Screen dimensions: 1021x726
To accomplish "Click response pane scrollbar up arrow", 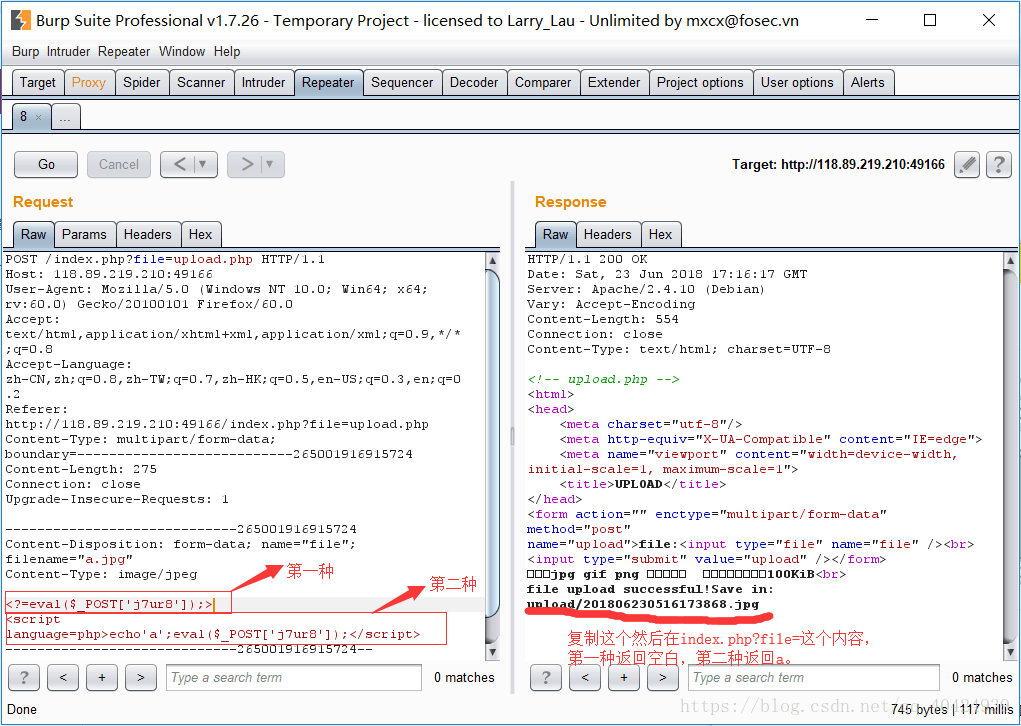I will click(x=1011, y=260).
